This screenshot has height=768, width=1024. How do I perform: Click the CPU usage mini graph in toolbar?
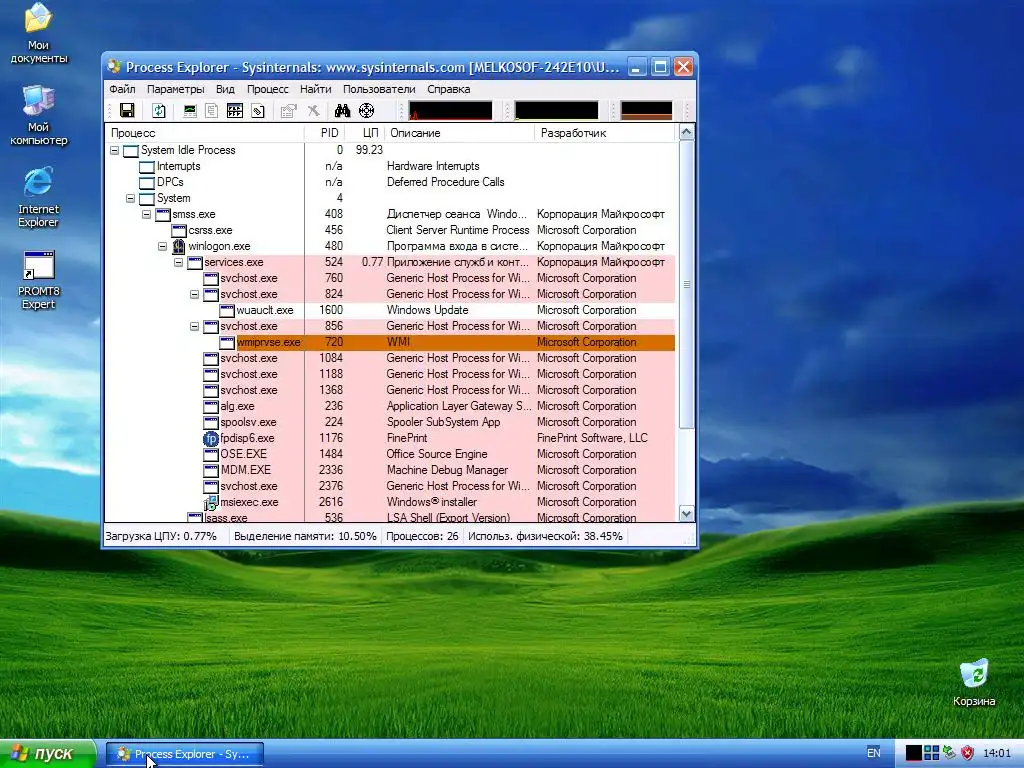click(451, 110)
